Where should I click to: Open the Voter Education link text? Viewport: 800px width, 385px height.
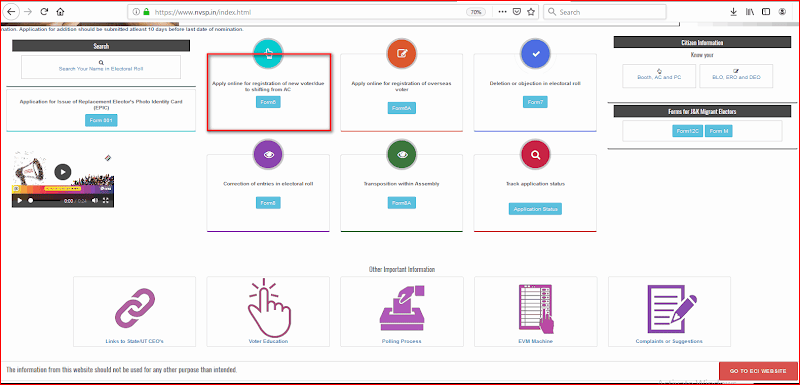268,341
